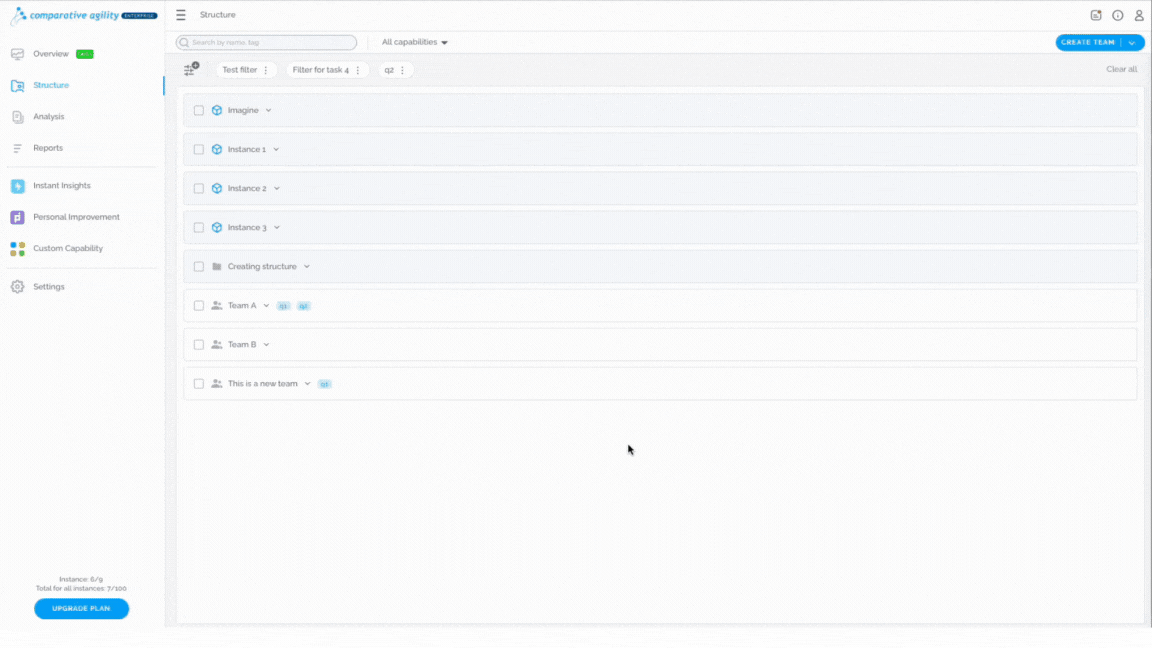Image resolution: width=1152 pixels, height=648 pixels.
Task: Check the Imagine row checkbox
Action: point(198,110)
